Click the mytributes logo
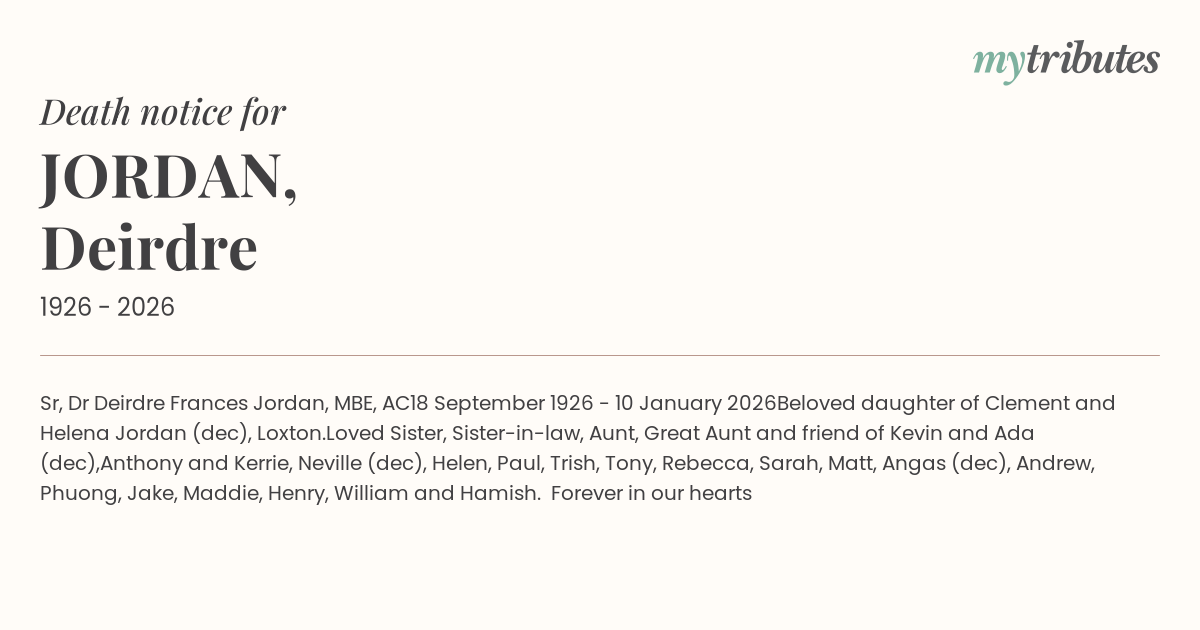 [x=1065, y=60]
